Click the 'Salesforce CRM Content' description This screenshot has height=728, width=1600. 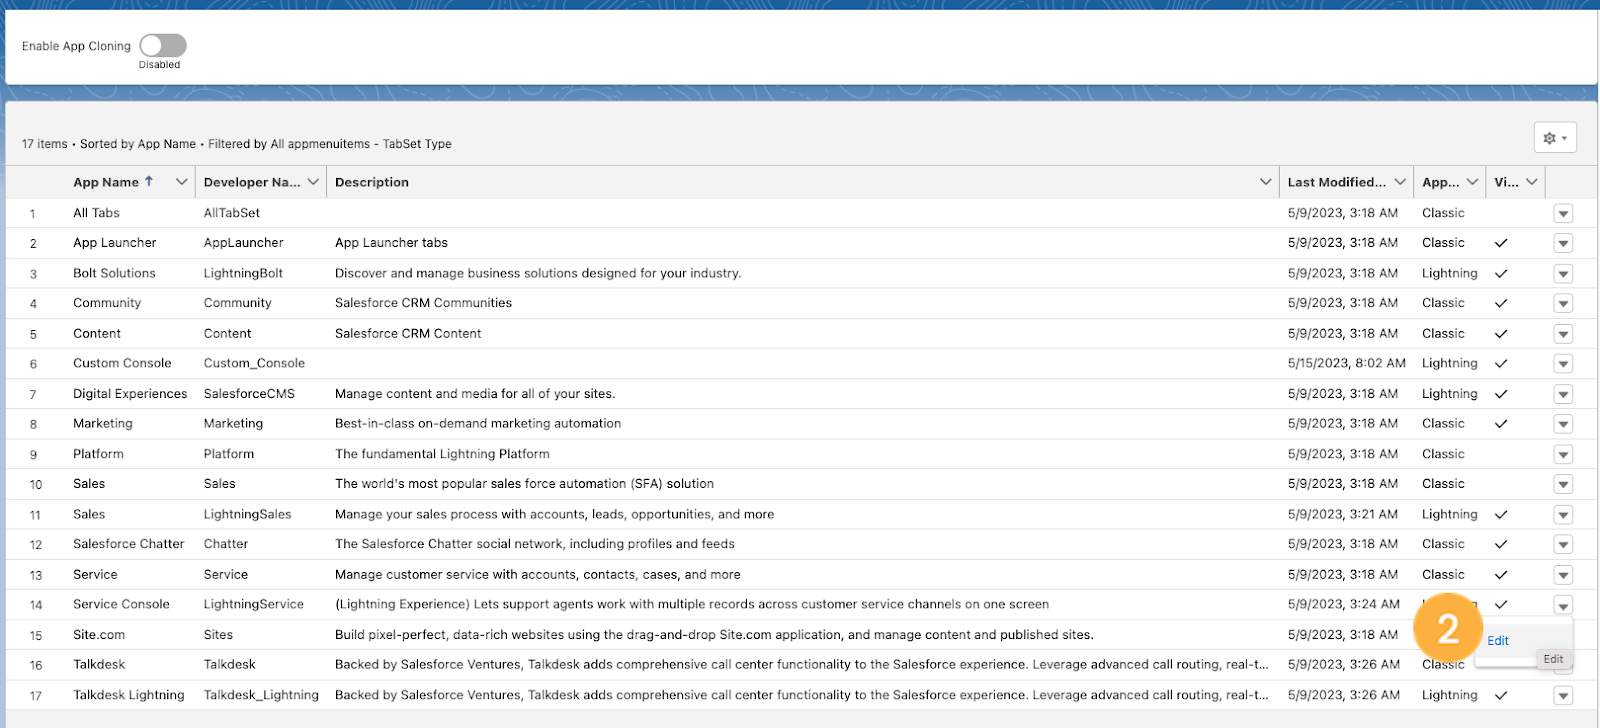point(408,334)
